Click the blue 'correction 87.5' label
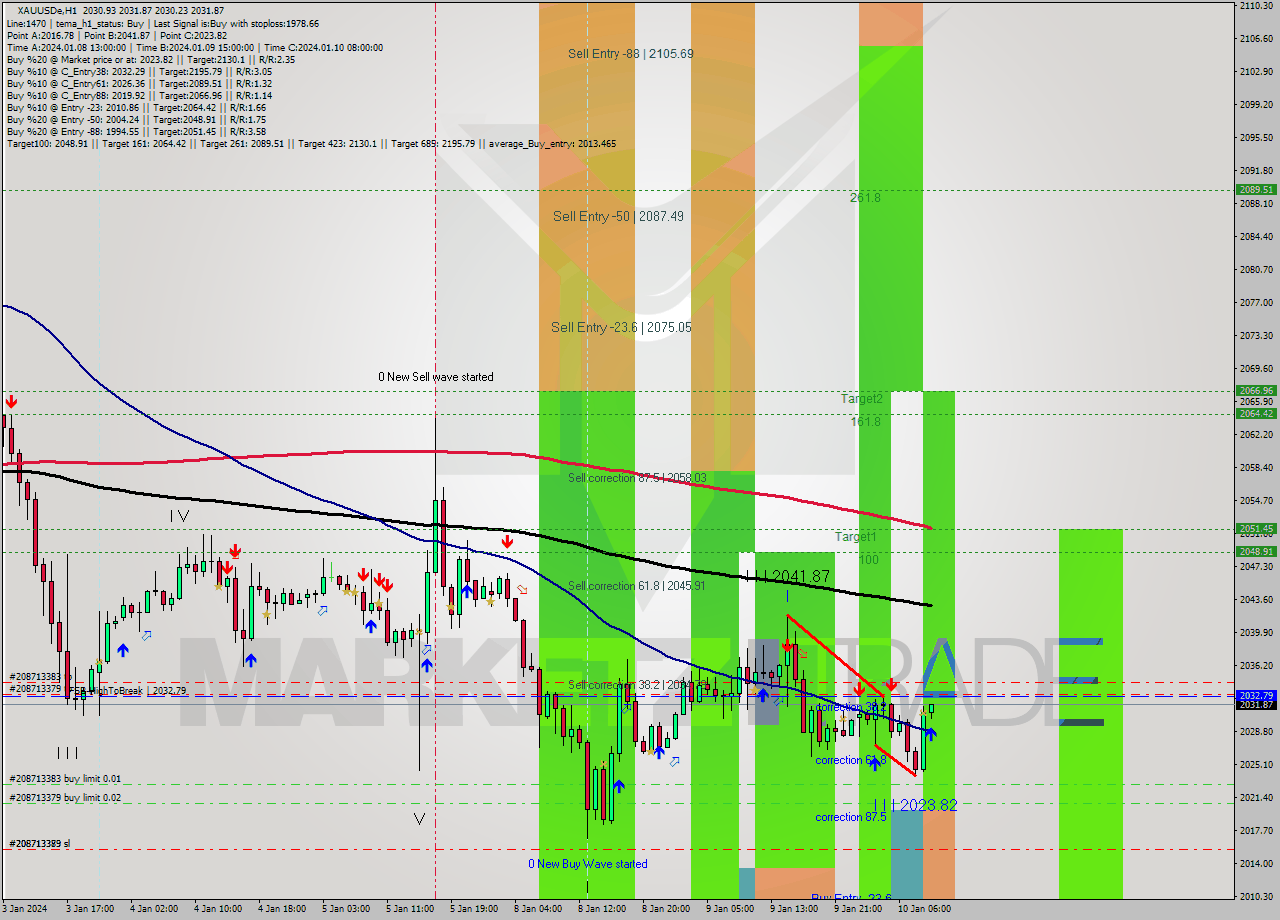Screen dimensions: 1280x920 coord(850,817)
